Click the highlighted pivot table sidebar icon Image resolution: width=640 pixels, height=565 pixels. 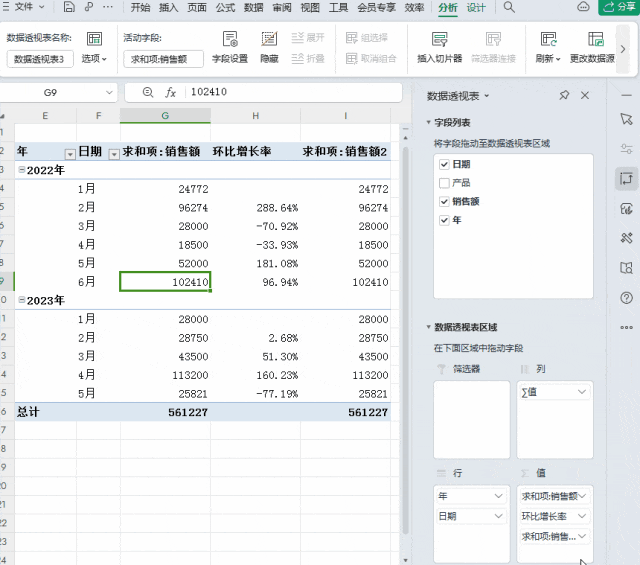[x=627, y=178]
